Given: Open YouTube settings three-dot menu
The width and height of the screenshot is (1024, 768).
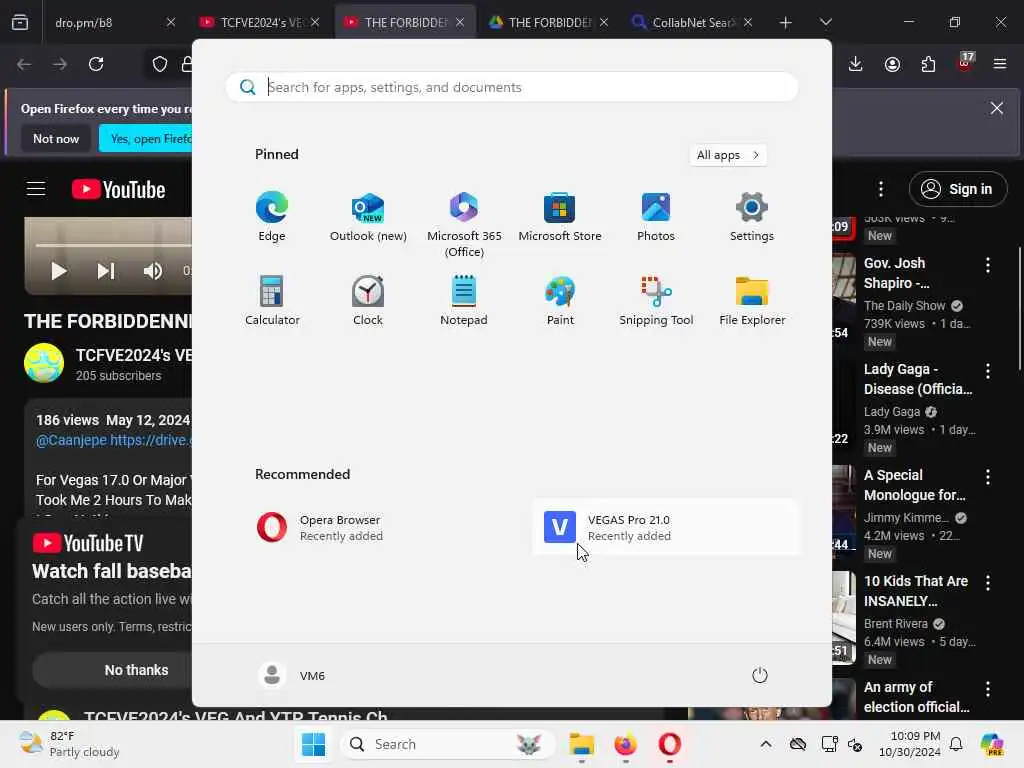Looking at the screenshot, I should point(881,189).
